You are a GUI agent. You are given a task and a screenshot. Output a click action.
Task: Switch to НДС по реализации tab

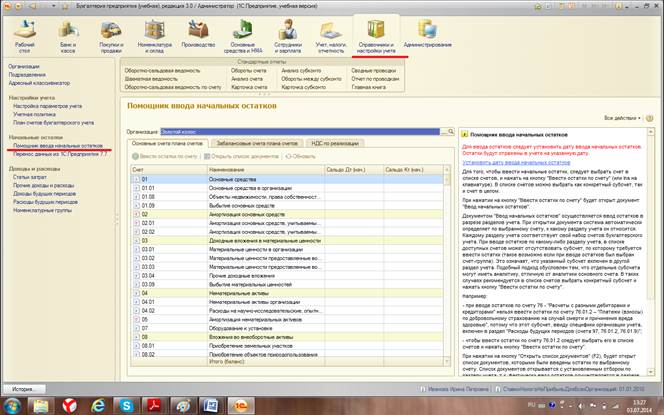[336, 144]
